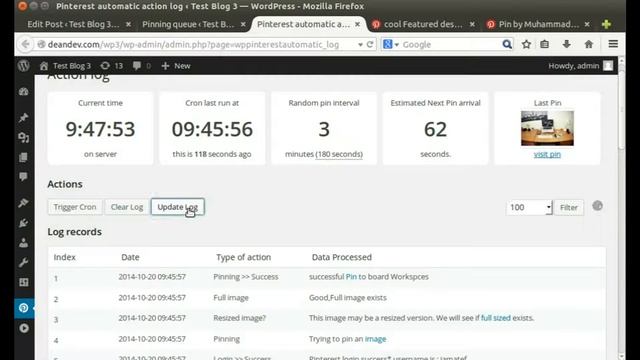Click the Filter button
This screenshot has height=360, width=640.
569,207
